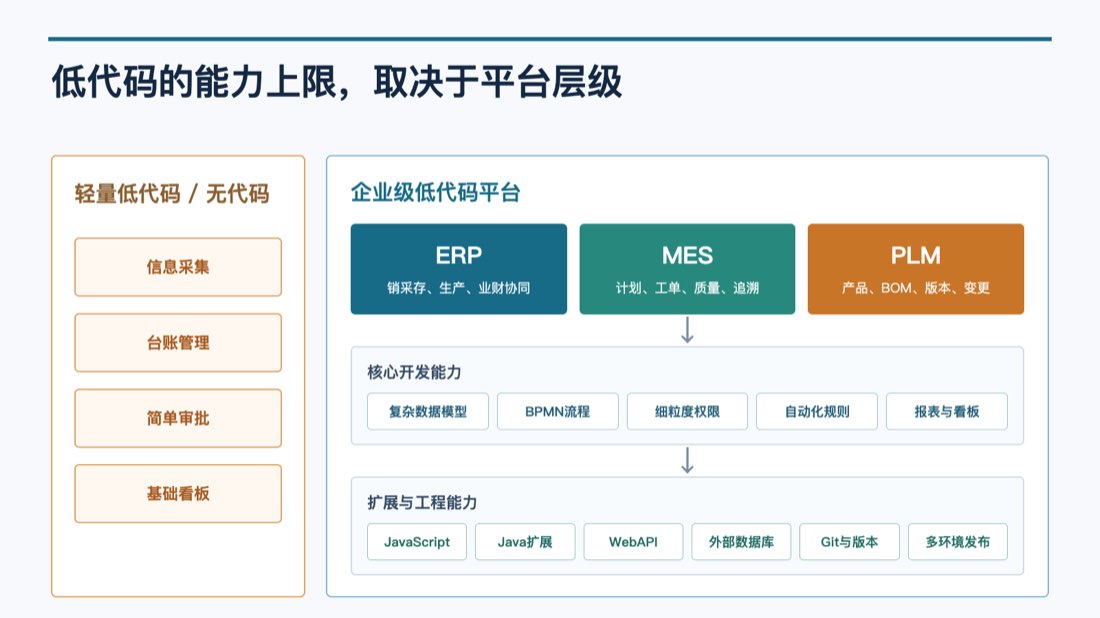This screenshot has width=1100, height=618.
Task: Select the 外部数据库 chip
Action: pyautogui.click(x=742, y=542)
